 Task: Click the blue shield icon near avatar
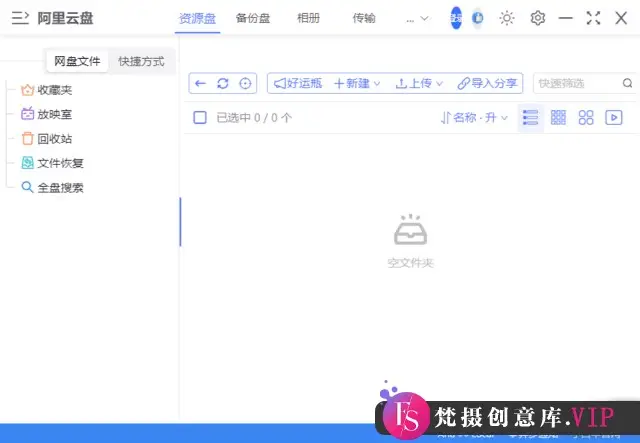click(478, 18)
